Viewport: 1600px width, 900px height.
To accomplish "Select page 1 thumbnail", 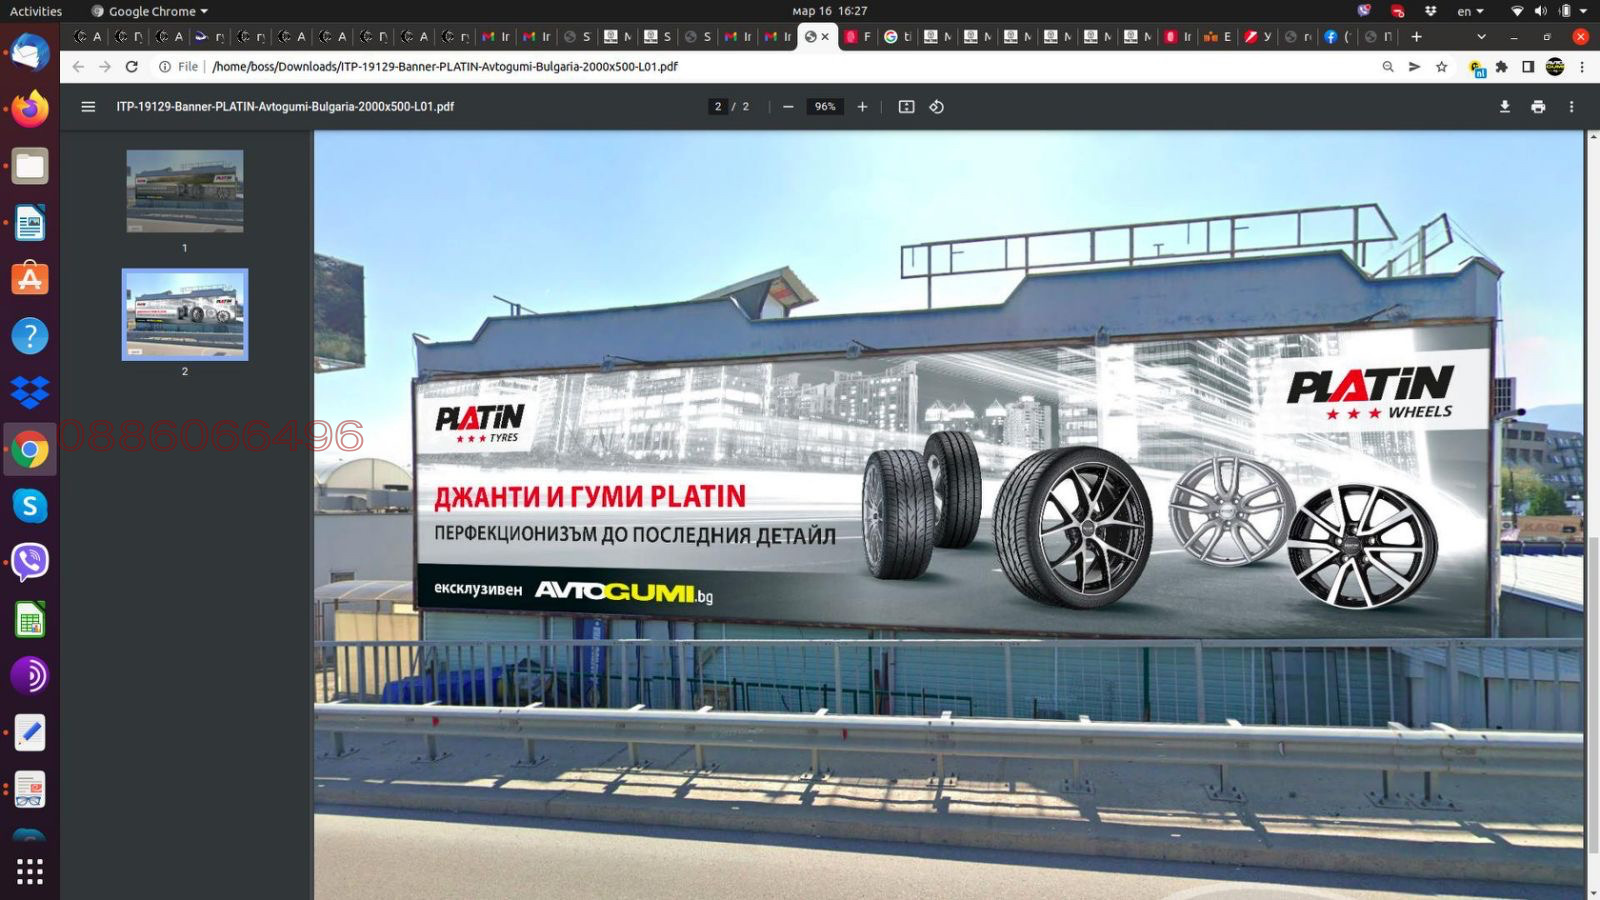I will pyautogui.click(x=184, y=191).
